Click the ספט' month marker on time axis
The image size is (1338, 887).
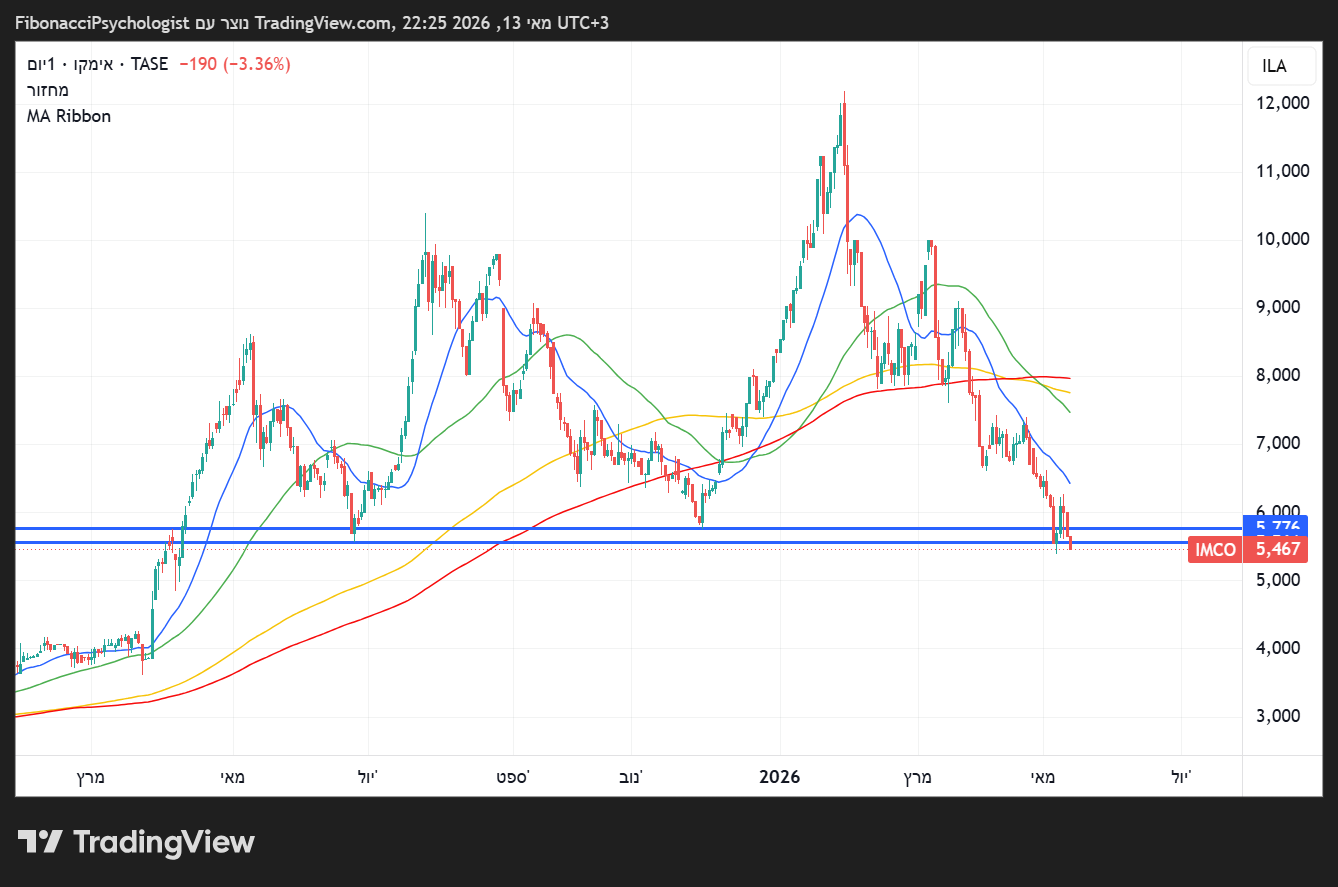(x=515, y=777)
